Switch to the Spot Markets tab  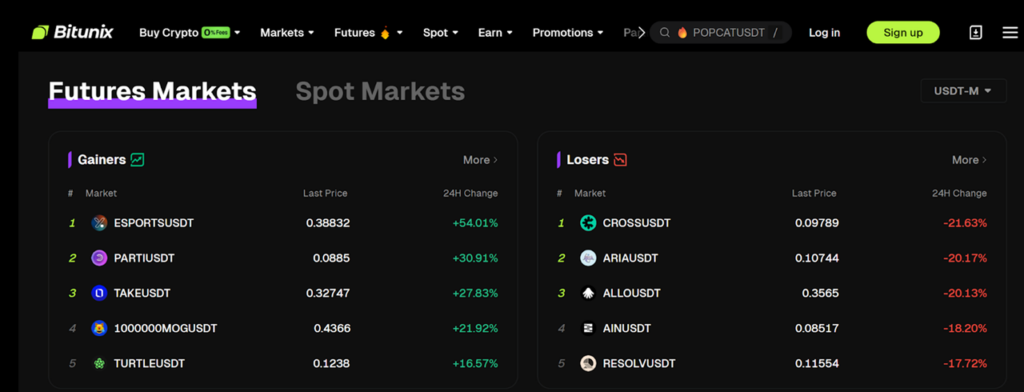(x=380, y=91)
